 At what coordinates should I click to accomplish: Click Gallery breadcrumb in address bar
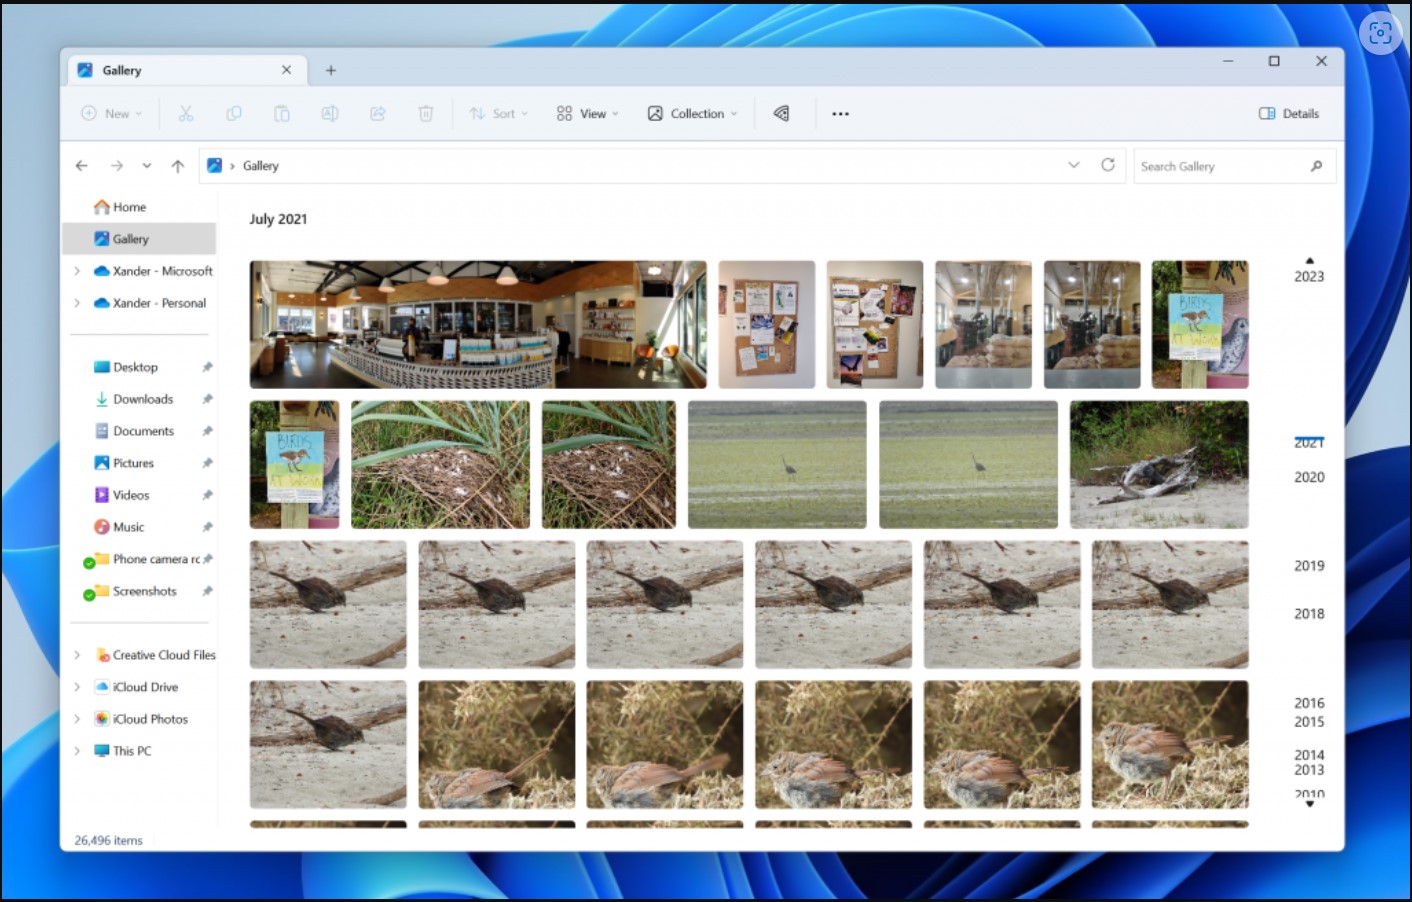click(261, 166)
